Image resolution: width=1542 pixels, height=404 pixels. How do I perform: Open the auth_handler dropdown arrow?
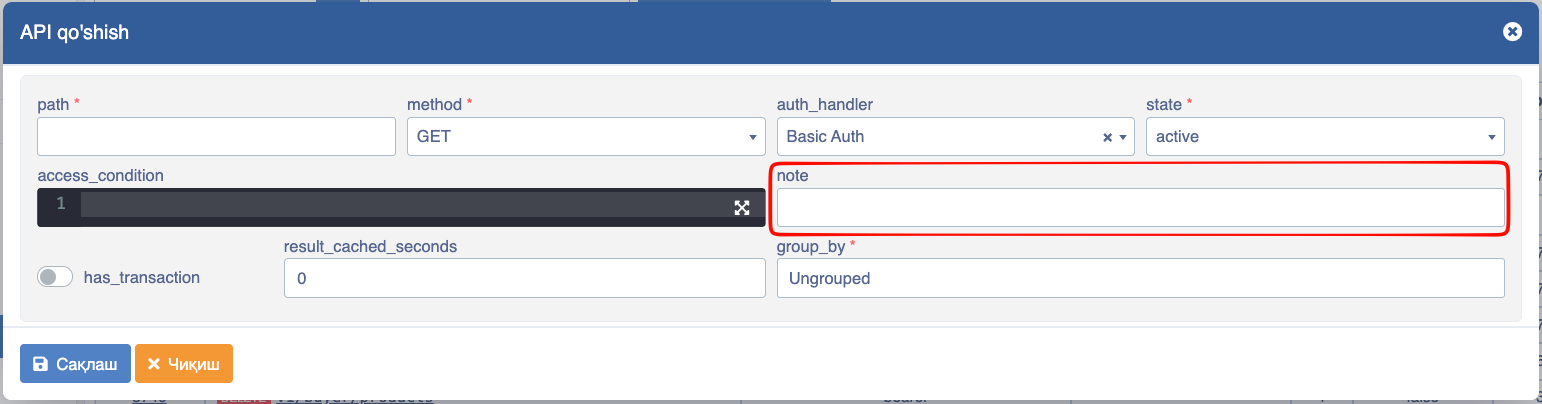click(x=1123, y=137)
